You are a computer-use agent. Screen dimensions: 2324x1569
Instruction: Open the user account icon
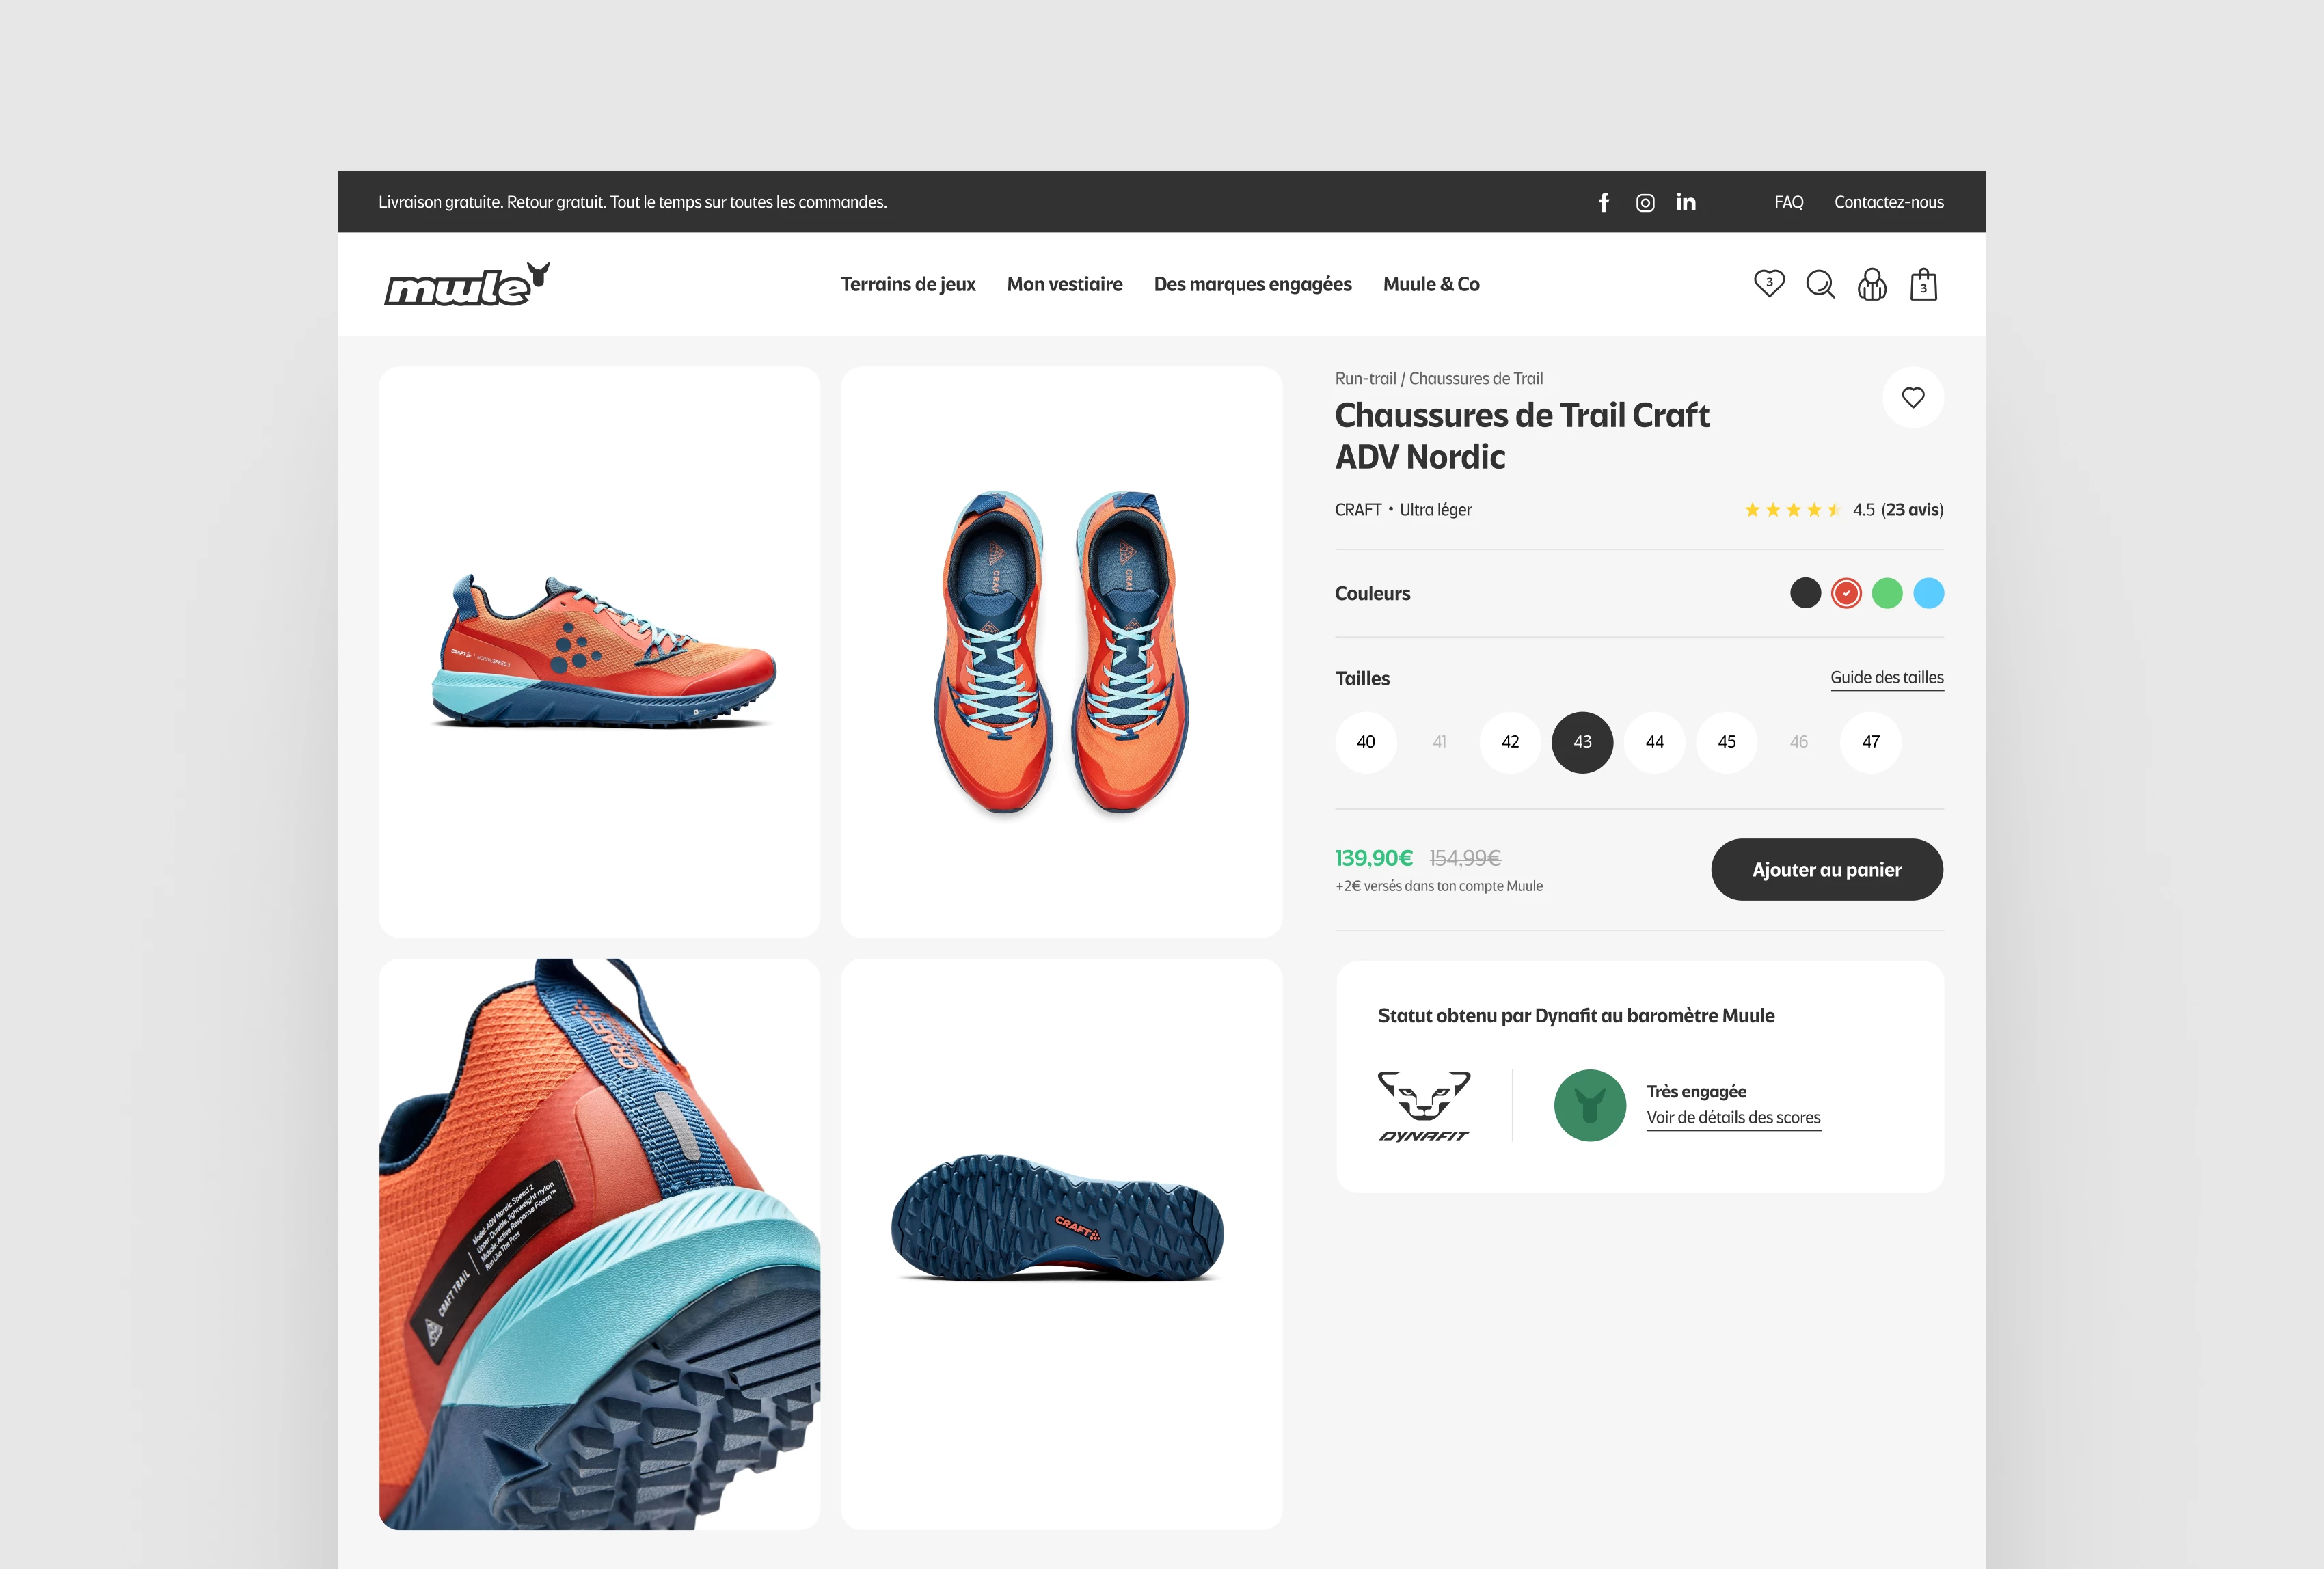pyautogui.click(x=1872, y=285)
